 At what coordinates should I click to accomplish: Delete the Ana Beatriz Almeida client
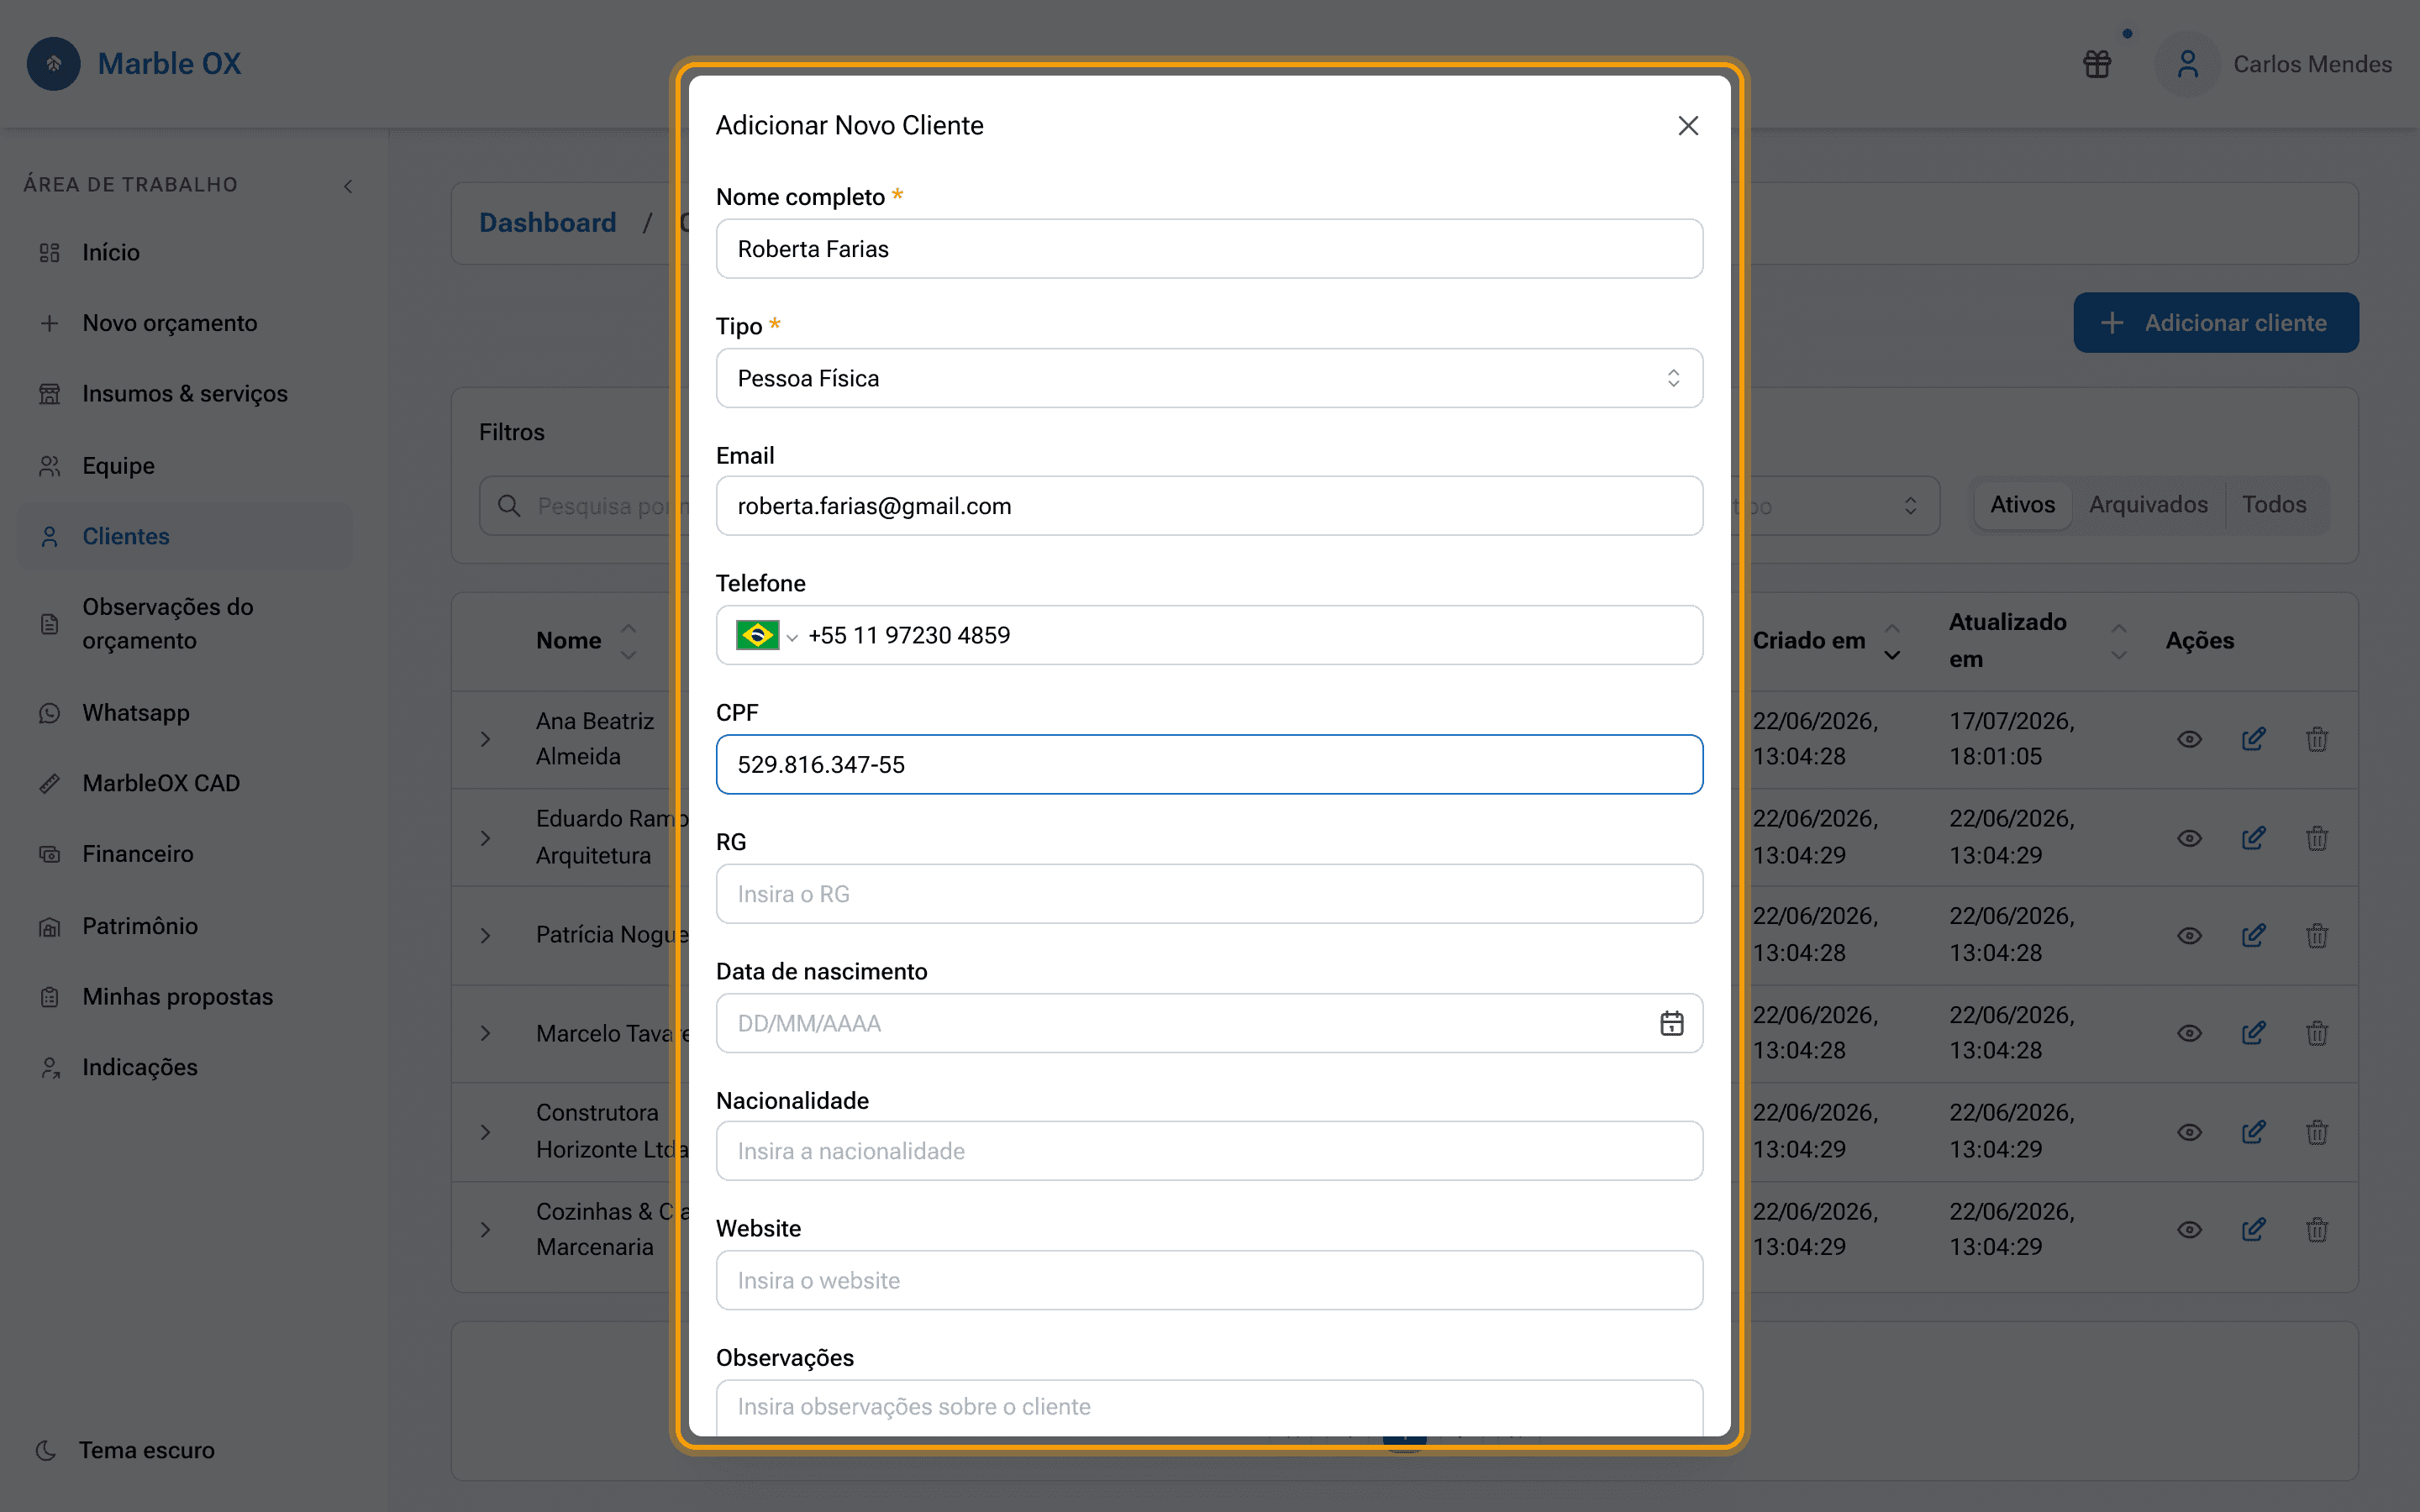pyautogui.click(x=2317, y=739)
